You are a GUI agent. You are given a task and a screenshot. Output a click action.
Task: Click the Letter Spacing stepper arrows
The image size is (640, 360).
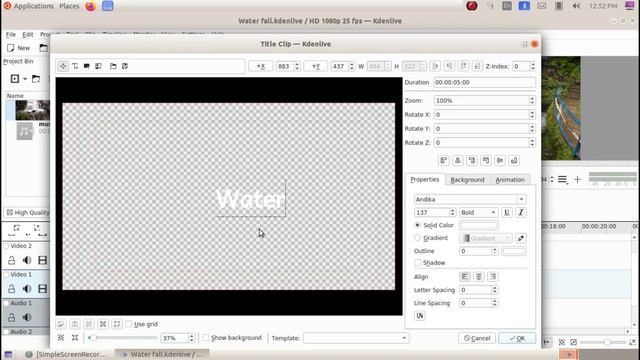[x=495, y=290]
